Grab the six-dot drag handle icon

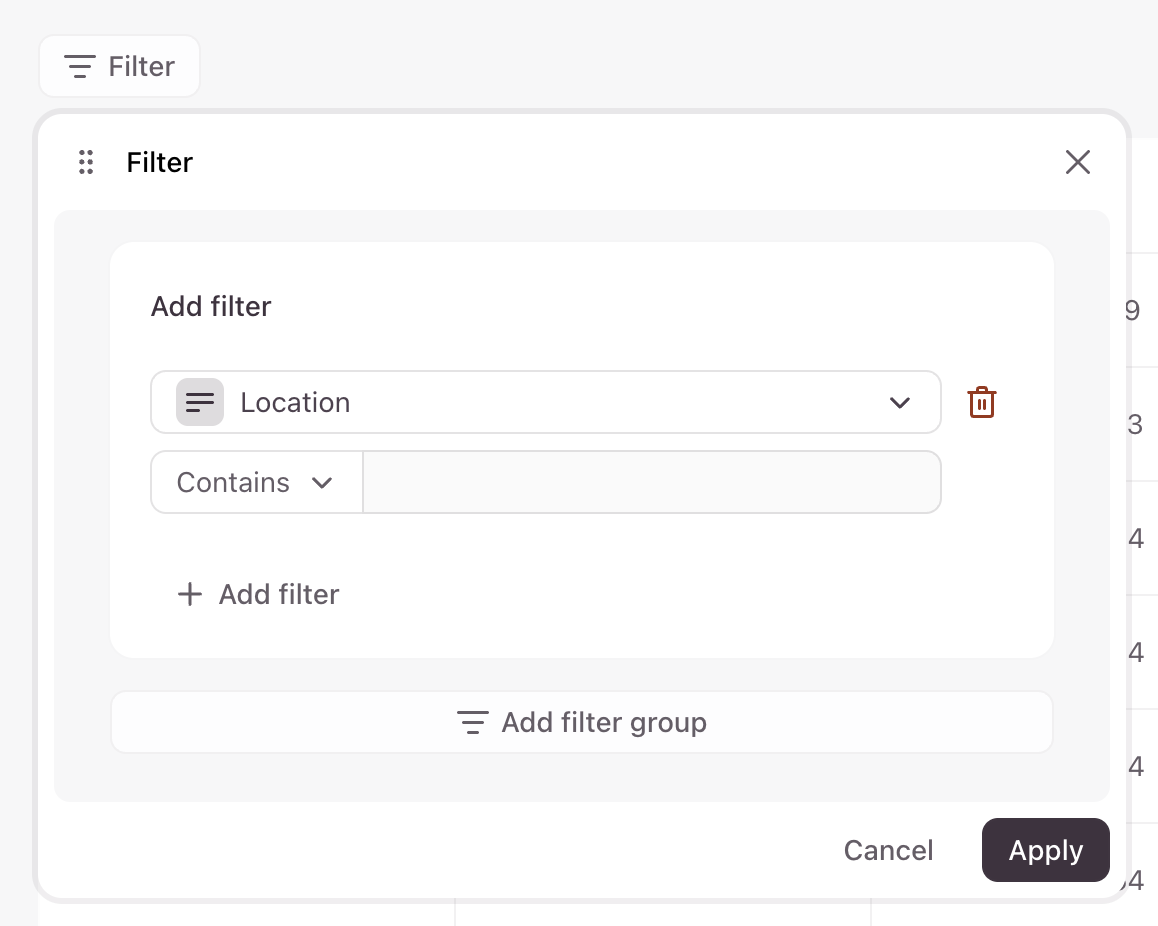click(86, 162)
